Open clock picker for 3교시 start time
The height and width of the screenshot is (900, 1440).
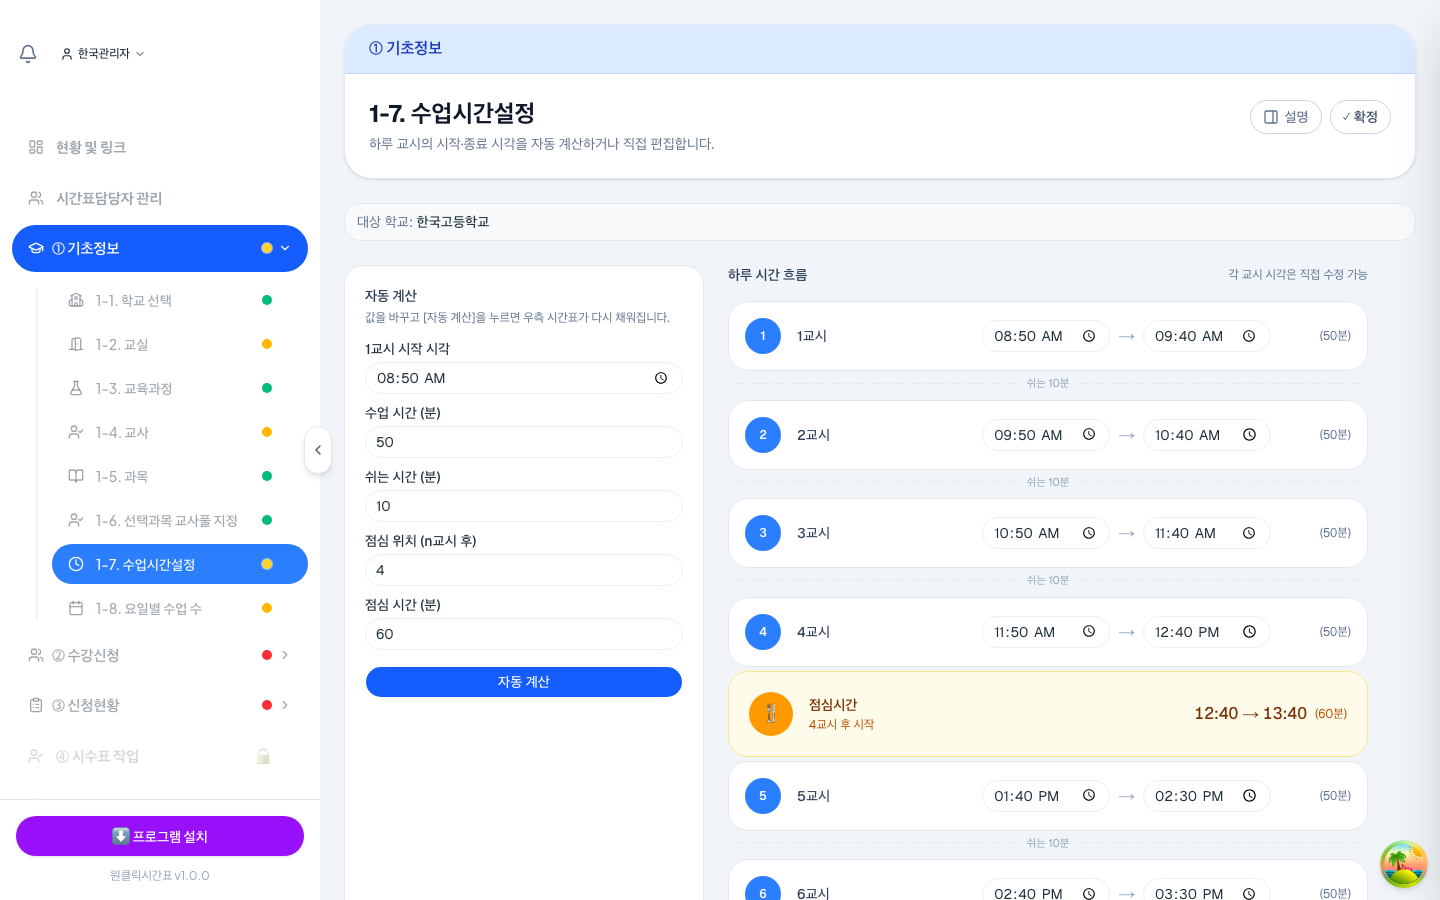click(x=1089, y=533)
